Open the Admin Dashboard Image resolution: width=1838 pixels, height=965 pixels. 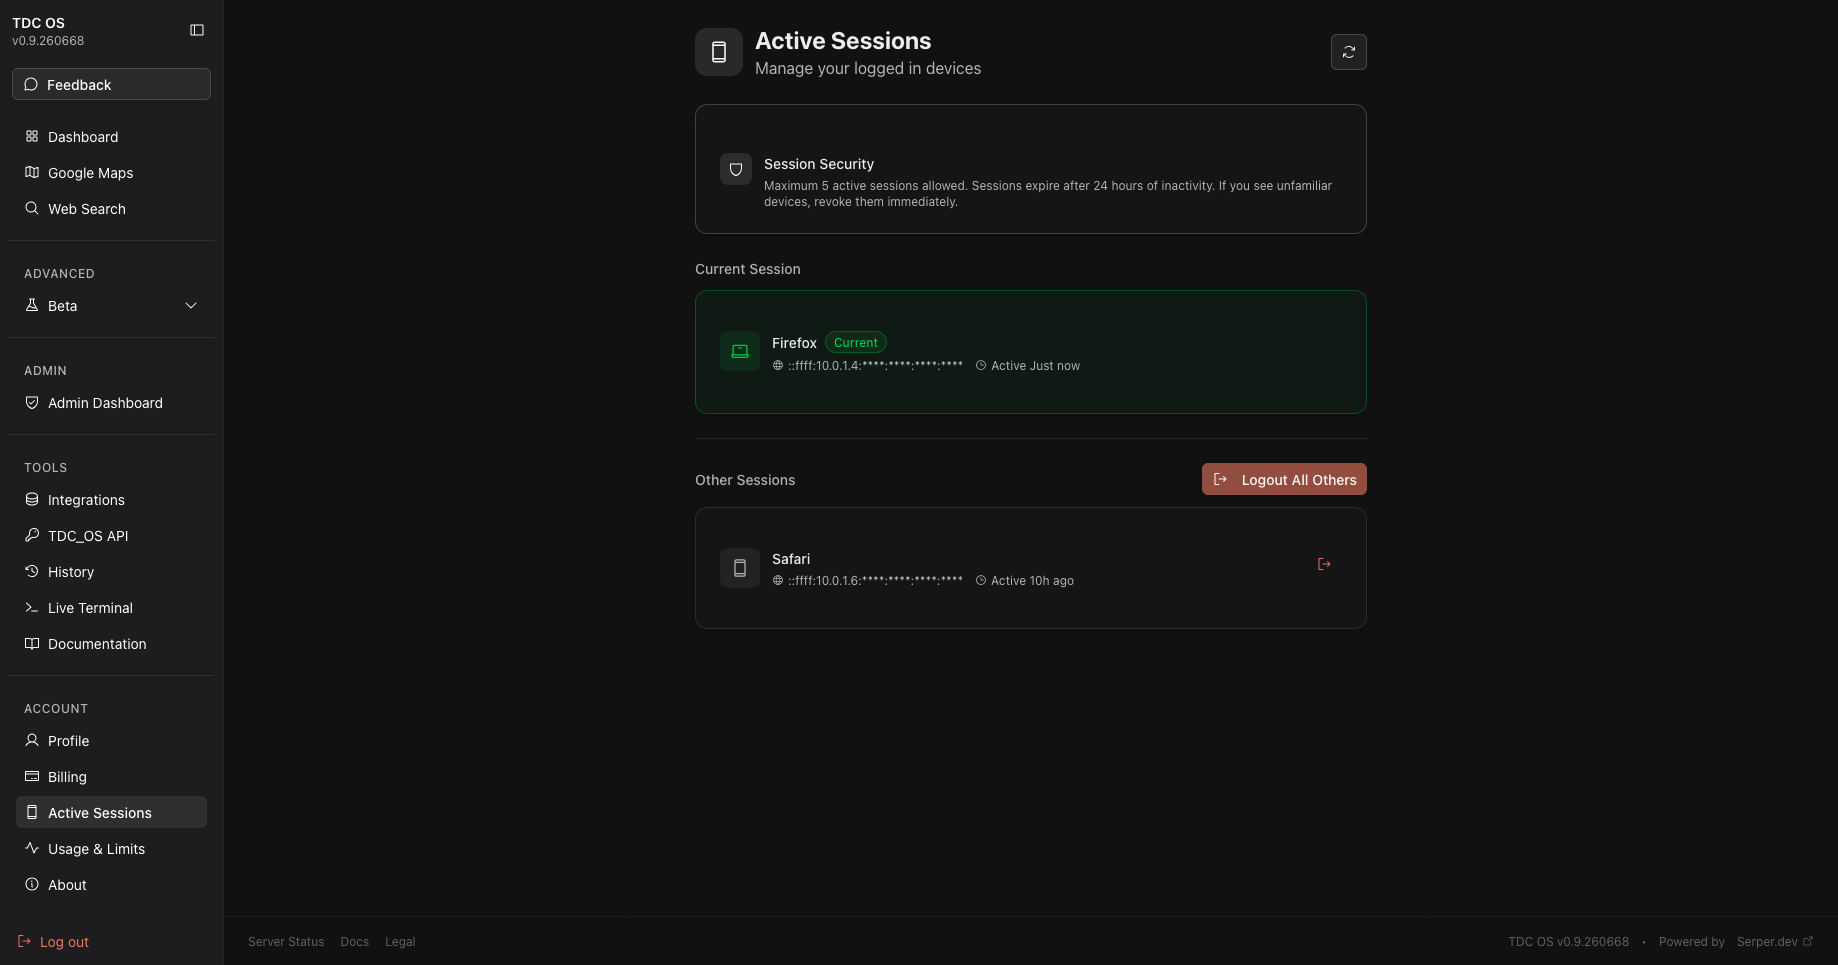(x=105, y=402)
